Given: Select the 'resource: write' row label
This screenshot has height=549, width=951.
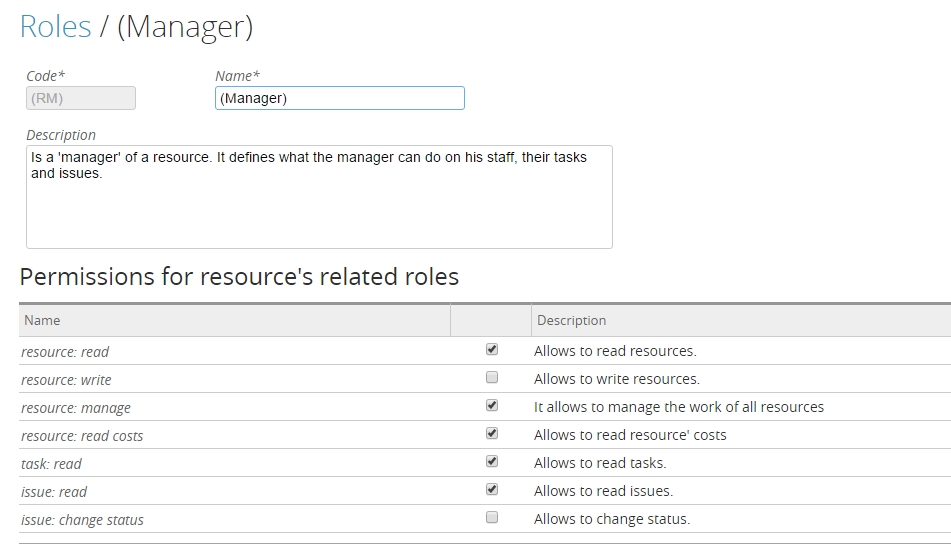Looking at the screenshot, I should 66,380.
